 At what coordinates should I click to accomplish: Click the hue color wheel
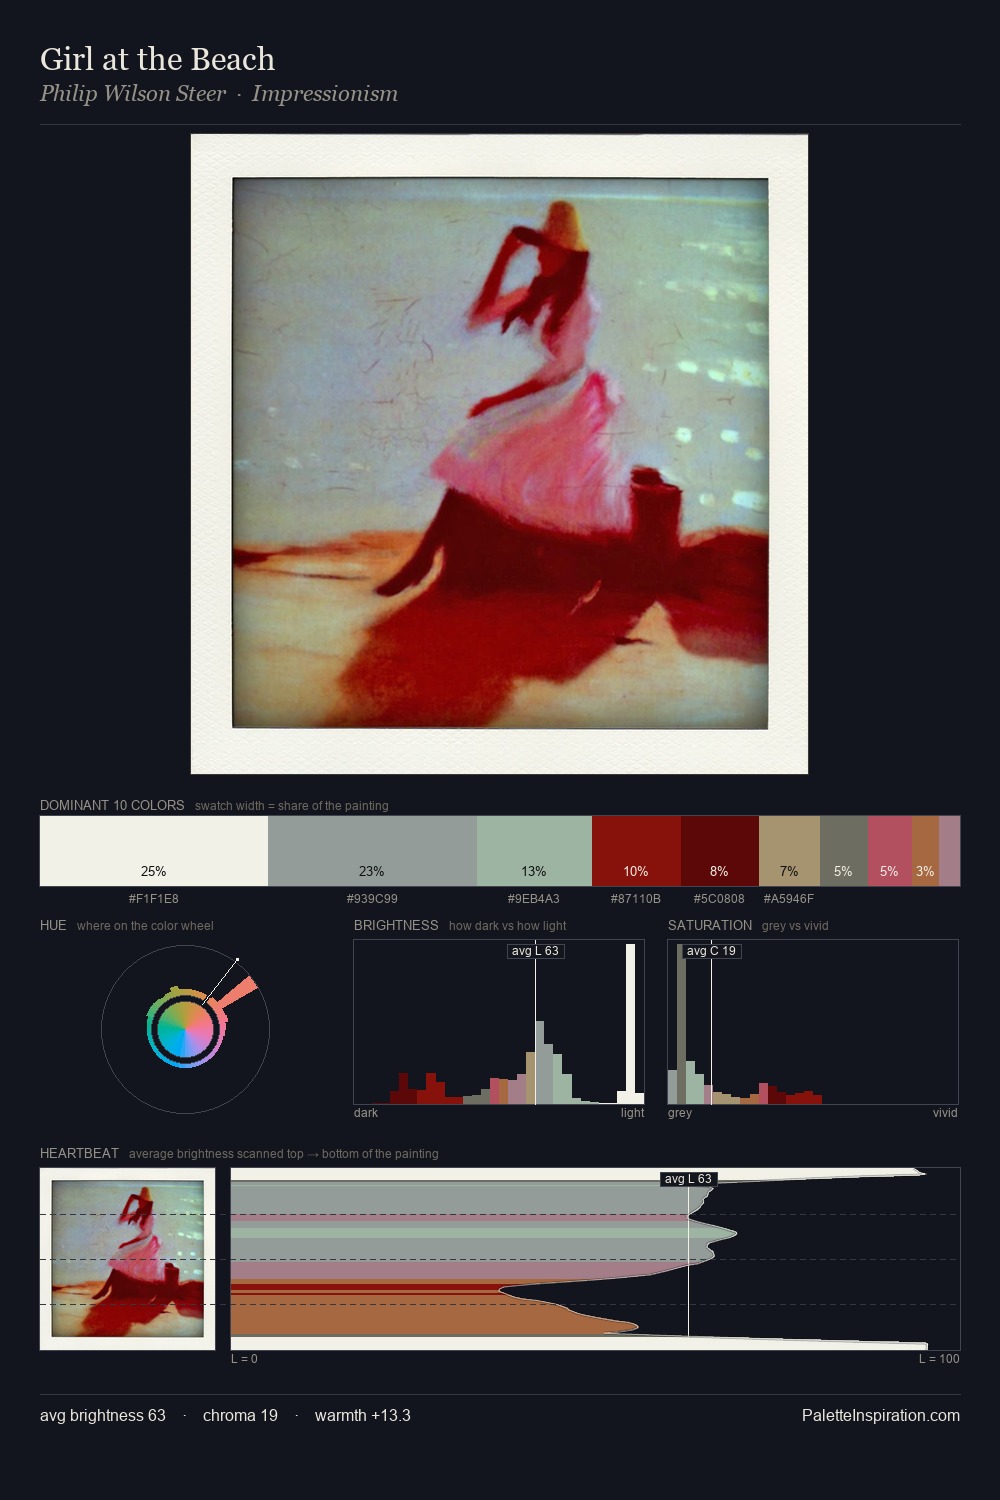tap(185, 1029)
